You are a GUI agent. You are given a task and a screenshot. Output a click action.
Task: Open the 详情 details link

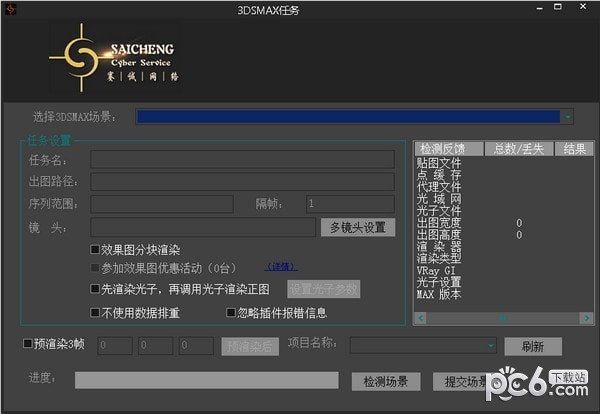(x=281, y=267)
